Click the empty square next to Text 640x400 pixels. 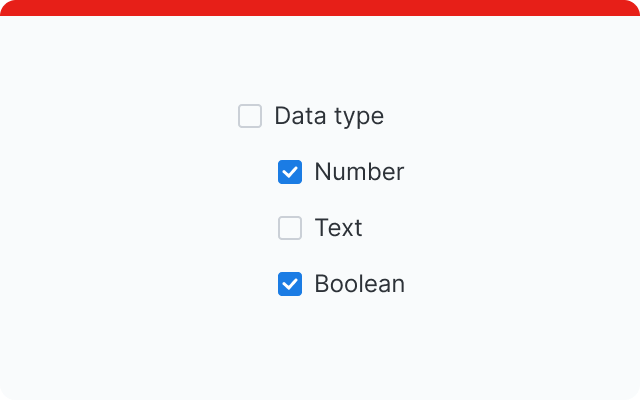tap(290, 228)
